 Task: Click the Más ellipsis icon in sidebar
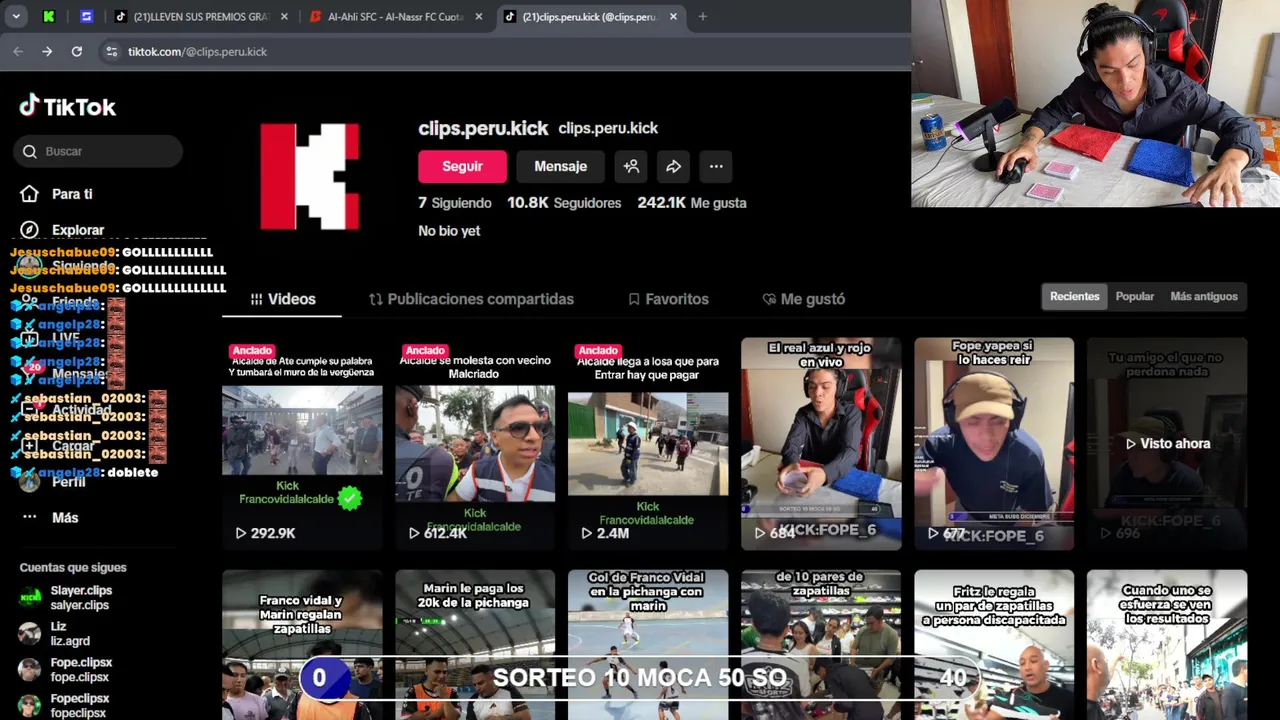click(x=30, y=517)
